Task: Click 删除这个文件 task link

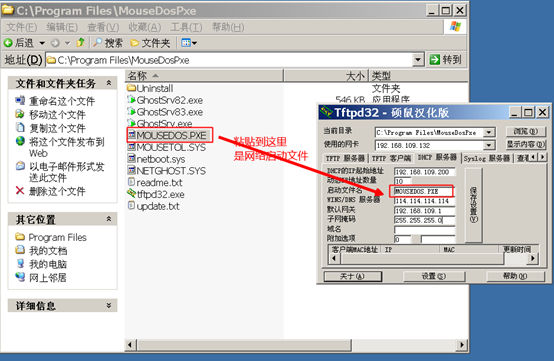Action: coord(57,191)
